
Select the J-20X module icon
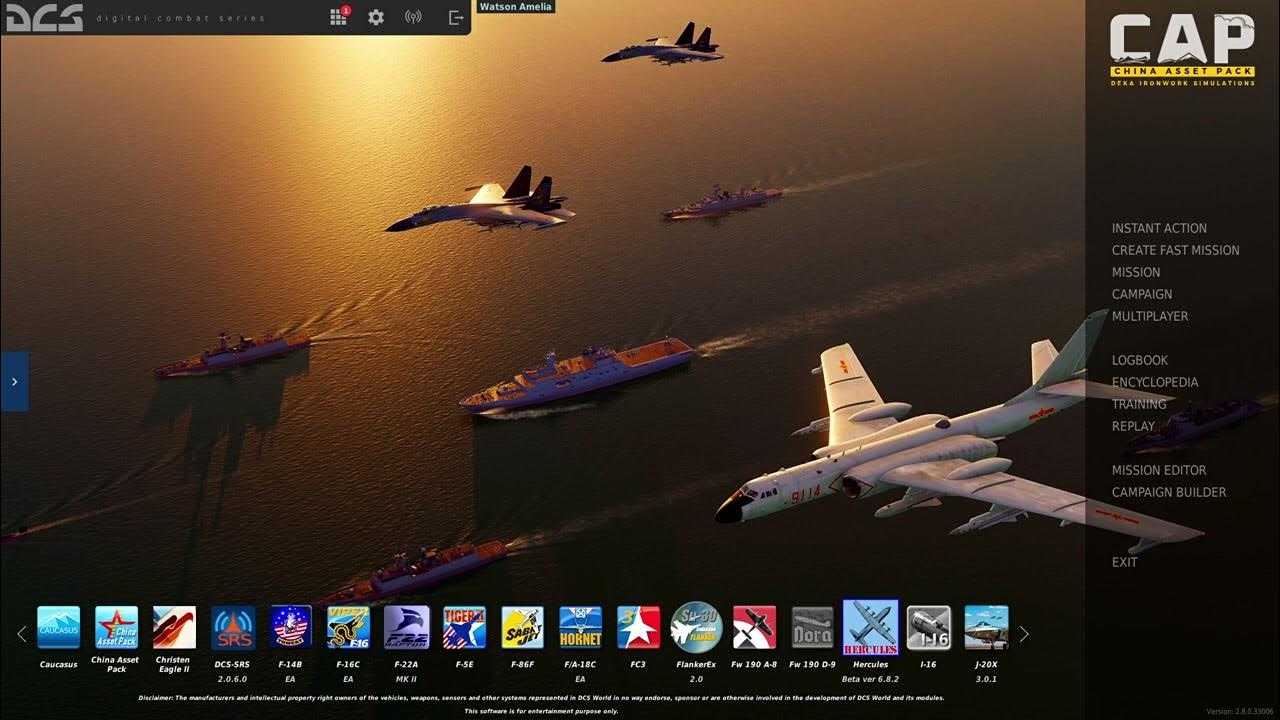pyautogui.click(x=986, y=627)
